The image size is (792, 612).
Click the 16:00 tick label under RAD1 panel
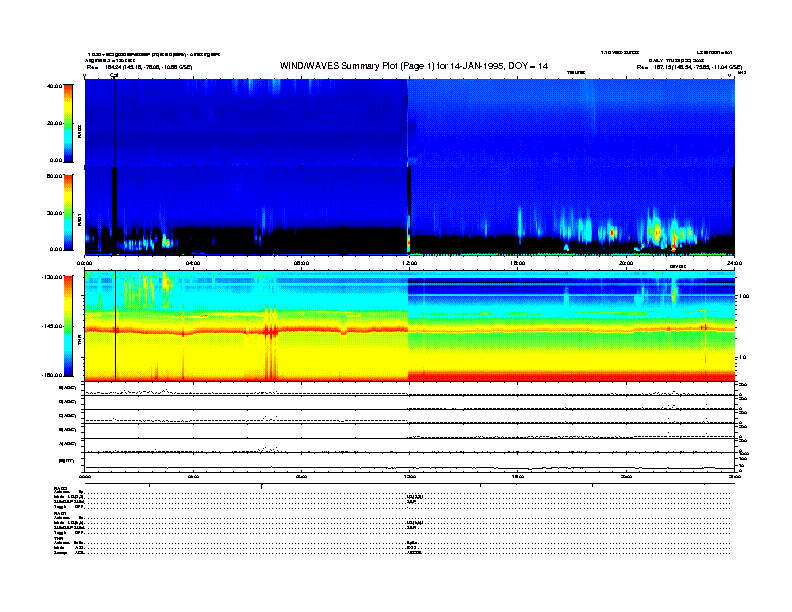518,263
